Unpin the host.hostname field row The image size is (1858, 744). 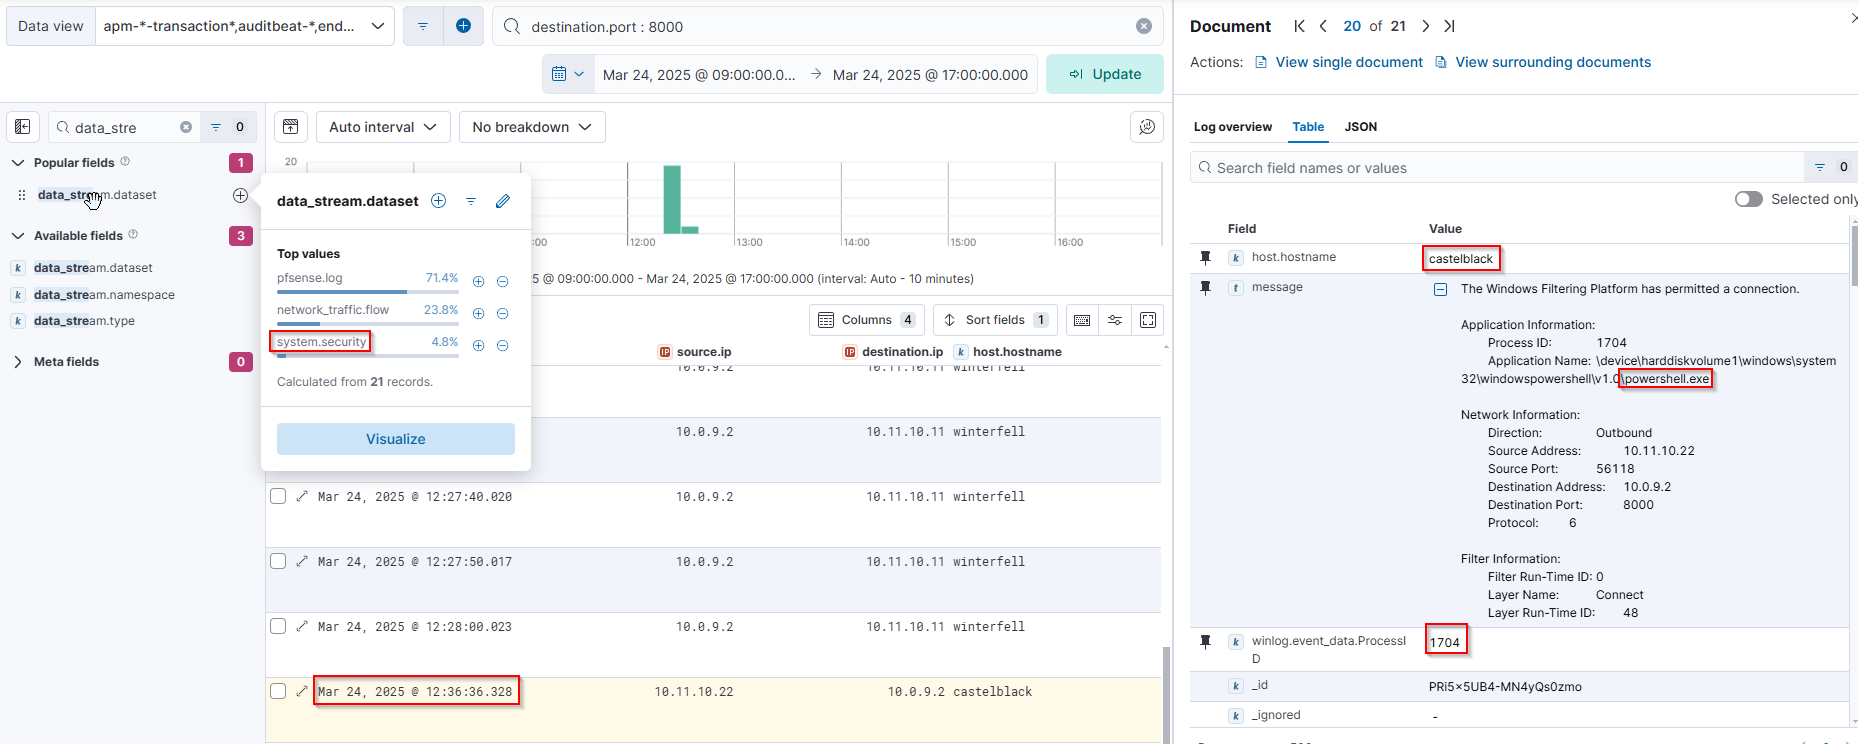click(1205, 258)
